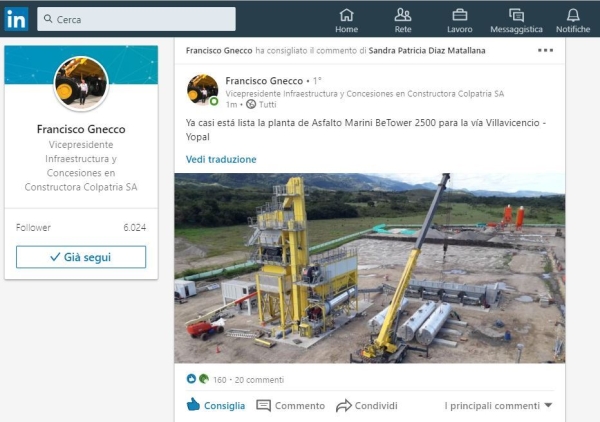The image size is (600, 422).
Task: Like the post with Consiglia
Action: [x=215, y=405]
